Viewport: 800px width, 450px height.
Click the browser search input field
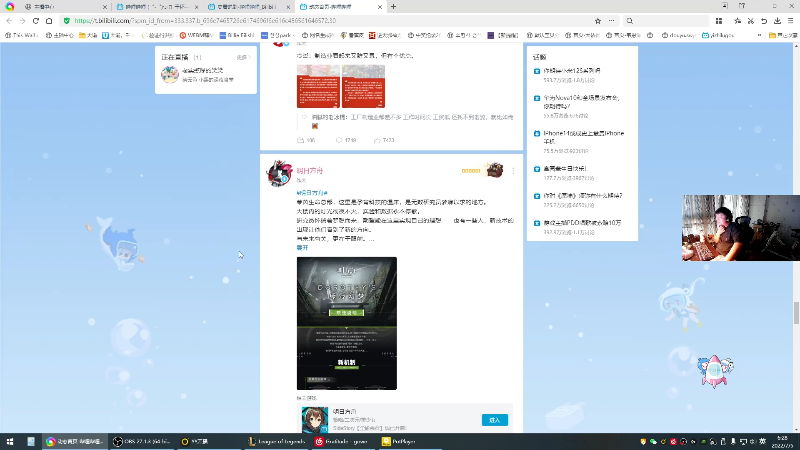[671, 21]
